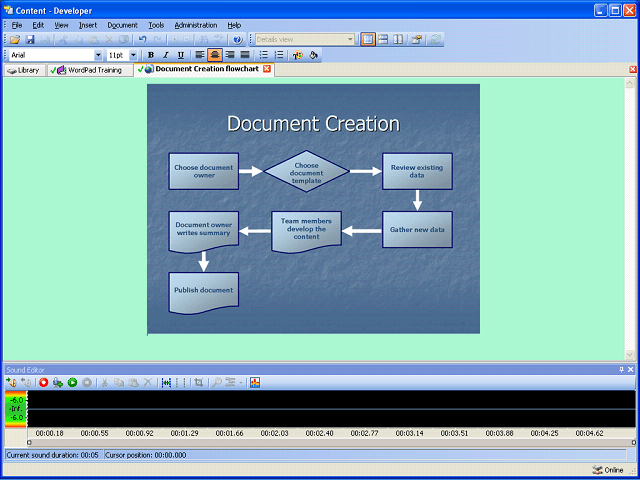640x480 pixels.
Task: Toggle Underline formatting
Action: coord(181,55)
